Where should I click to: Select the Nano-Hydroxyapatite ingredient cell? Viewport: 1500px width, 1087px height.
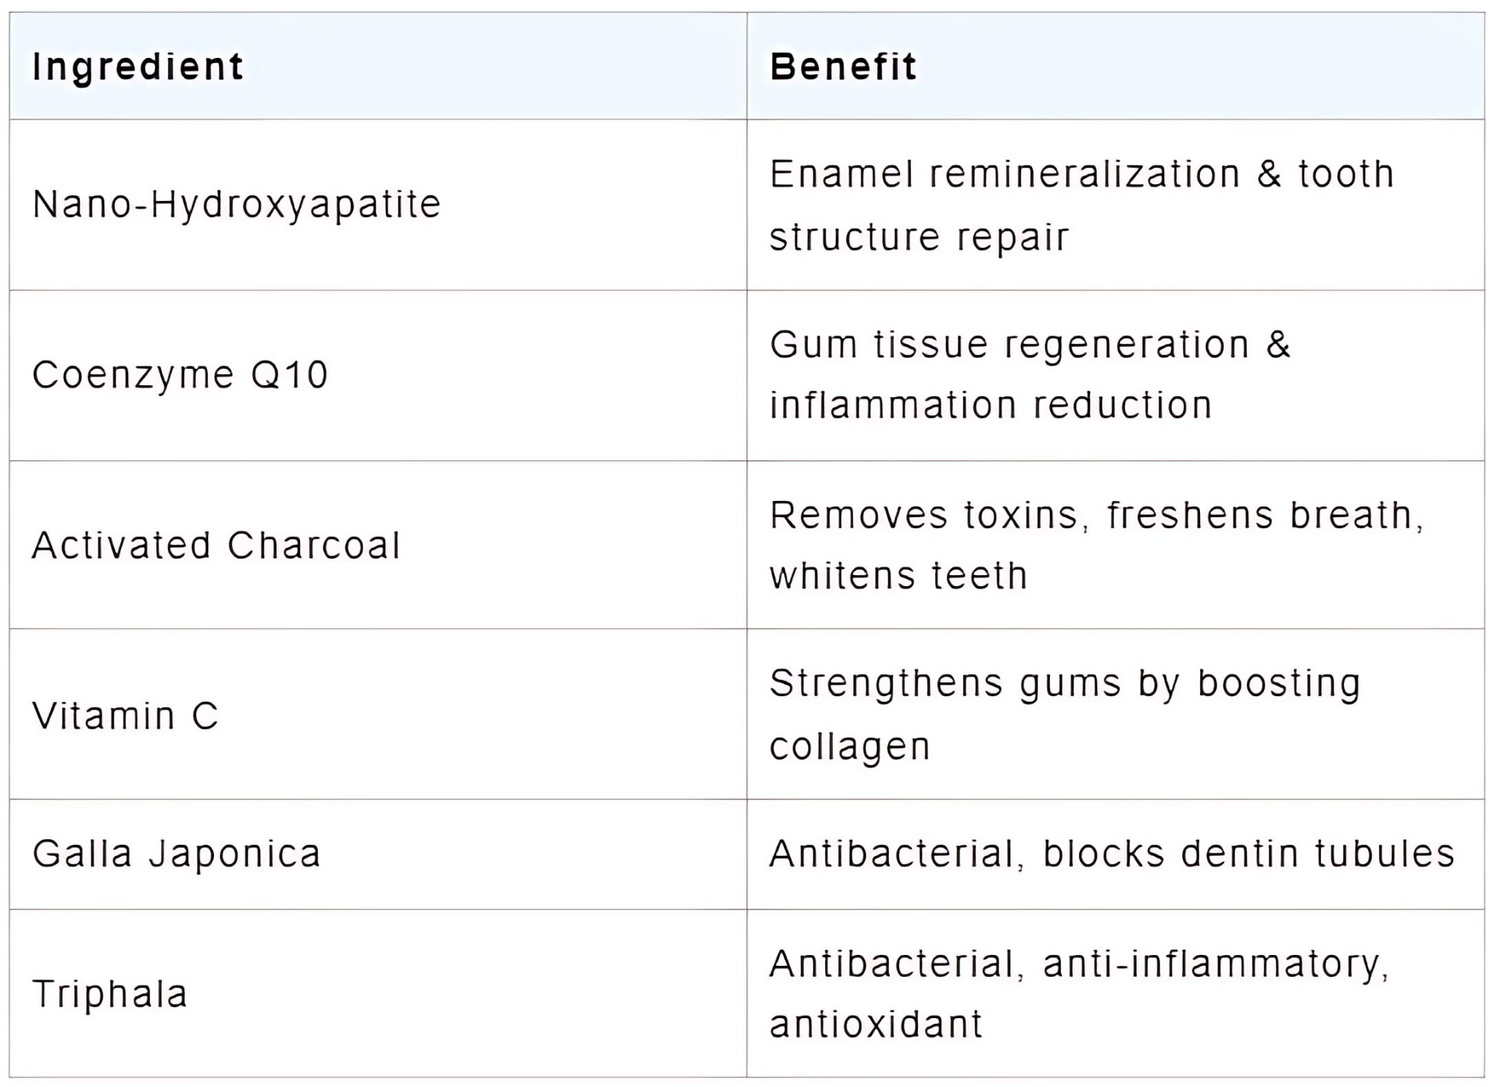(236, 204)
